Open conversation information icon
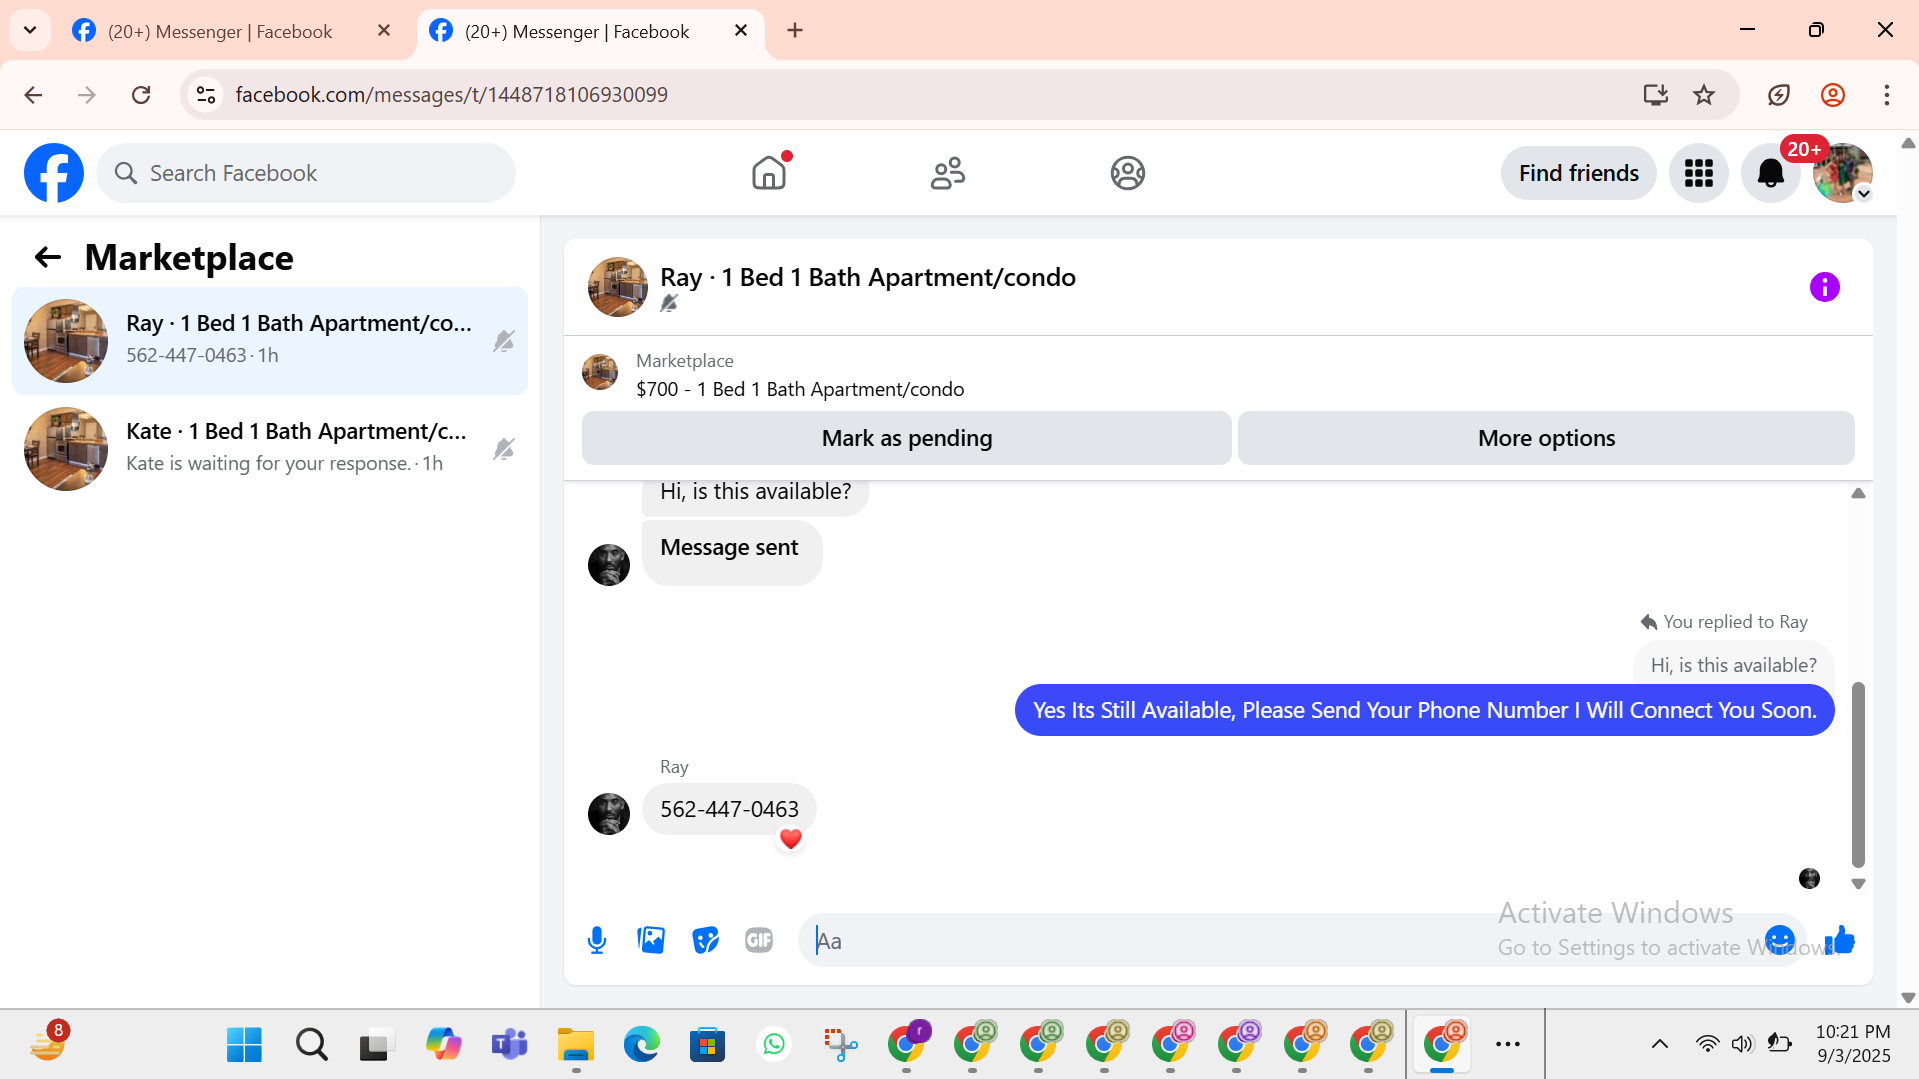This screenshot has width=1919, height=1079. point(1825,287)
